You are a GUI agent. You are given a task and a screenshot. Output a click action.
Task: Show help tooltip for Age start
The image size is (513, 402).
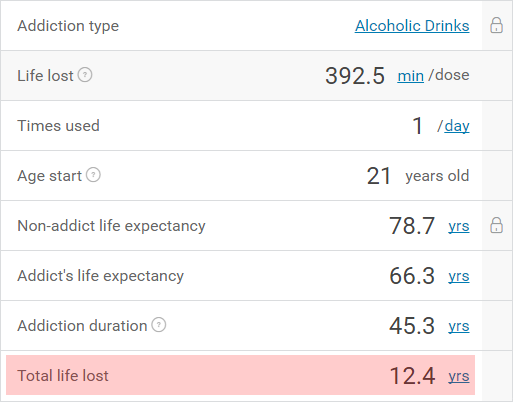93,175
